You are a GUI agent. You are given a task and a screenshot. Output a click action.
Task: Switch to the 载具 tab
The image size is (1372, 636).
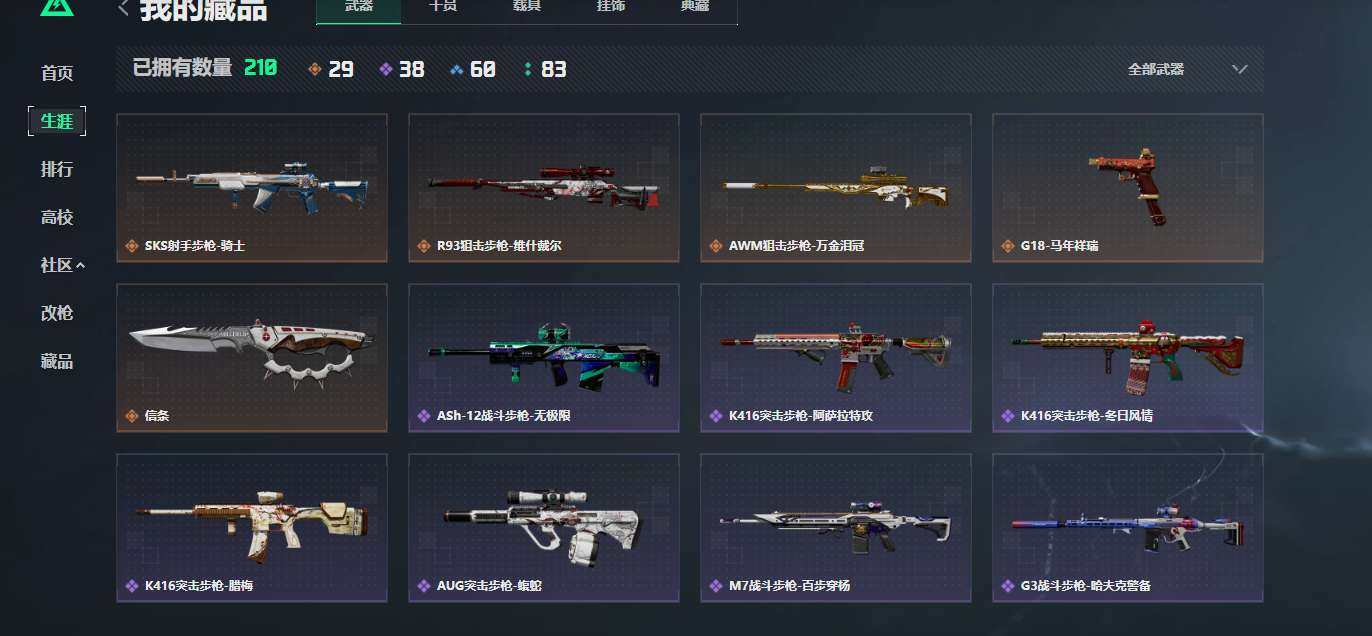point(526,7)
